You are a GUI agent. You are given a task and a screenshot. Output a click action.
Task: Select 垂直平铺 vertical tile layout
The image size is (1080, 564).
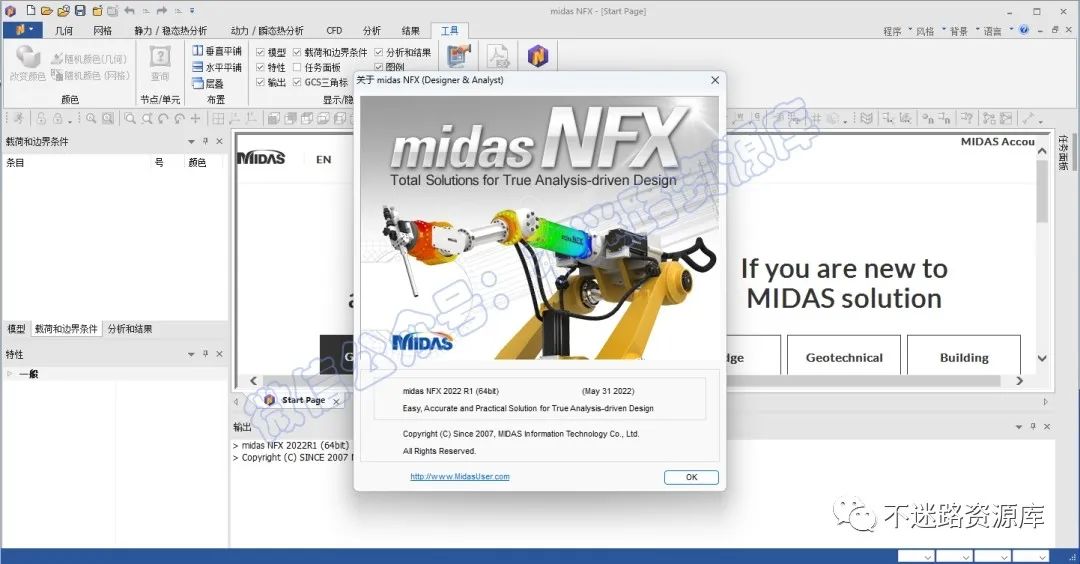[x=217, y=51]
